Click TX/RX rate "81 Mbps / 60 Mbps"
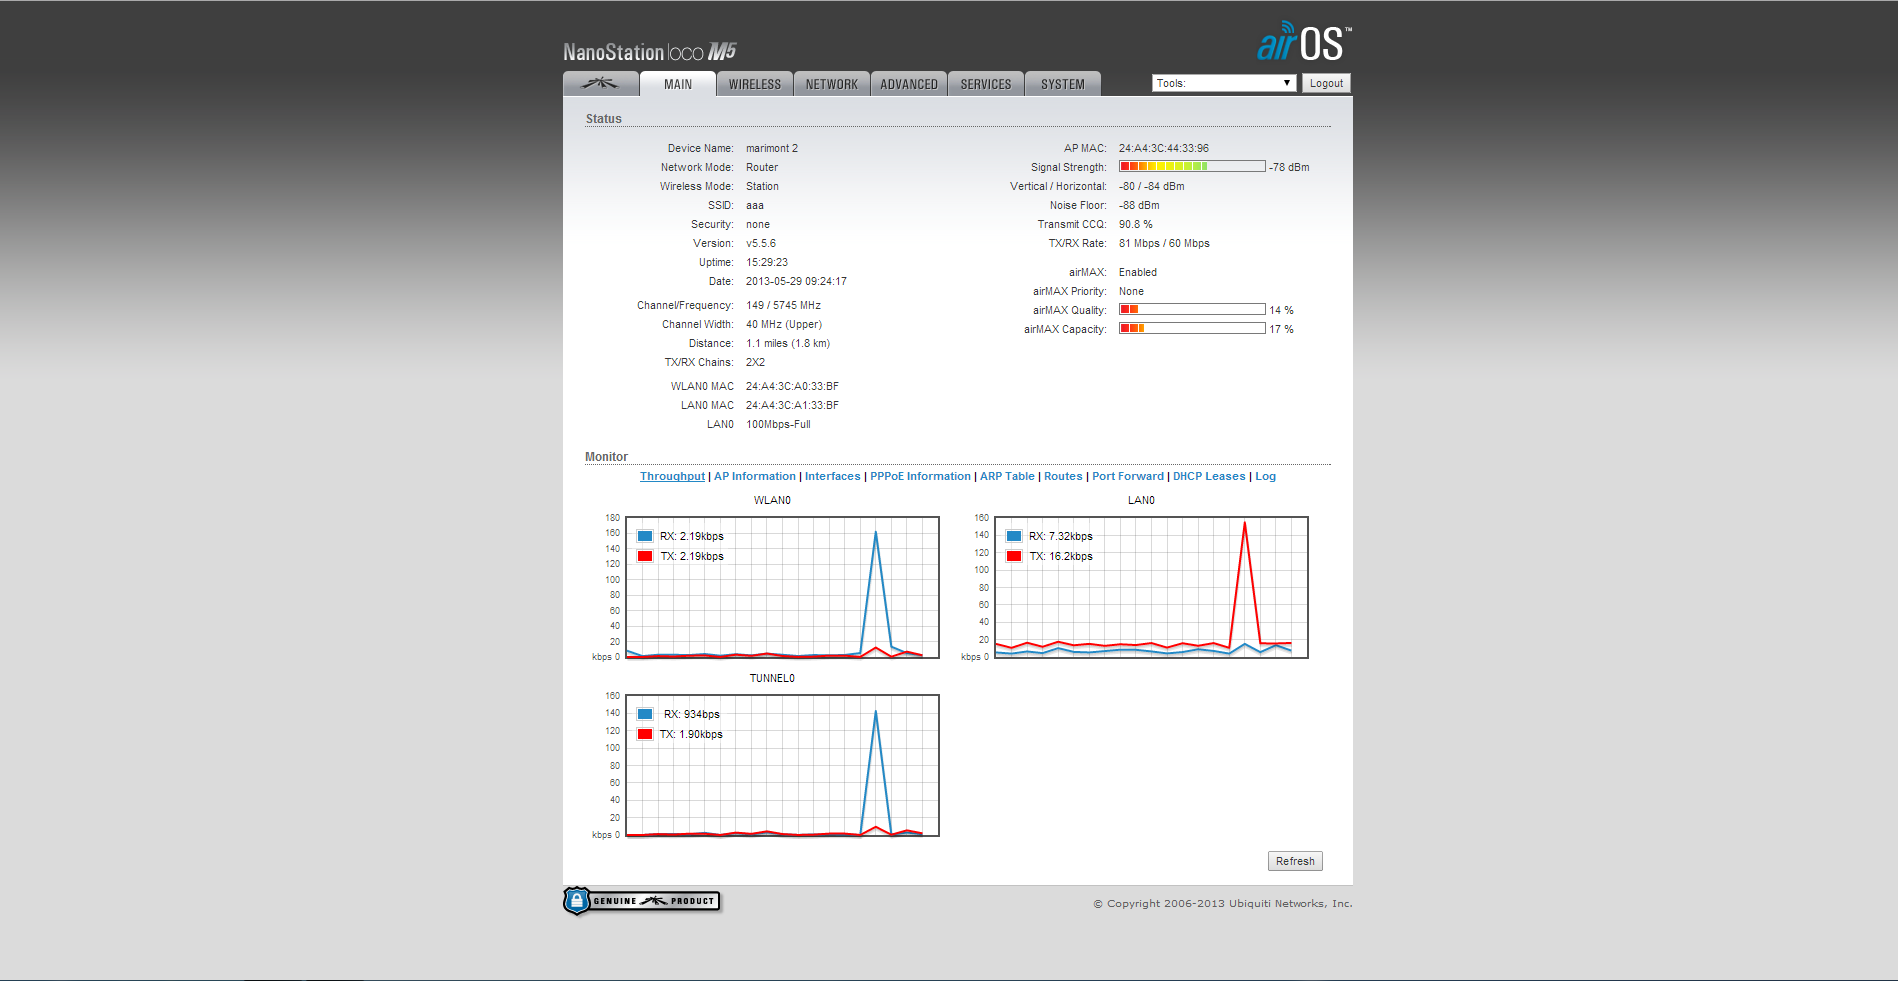1898x981 pixels. point(1164,243)
